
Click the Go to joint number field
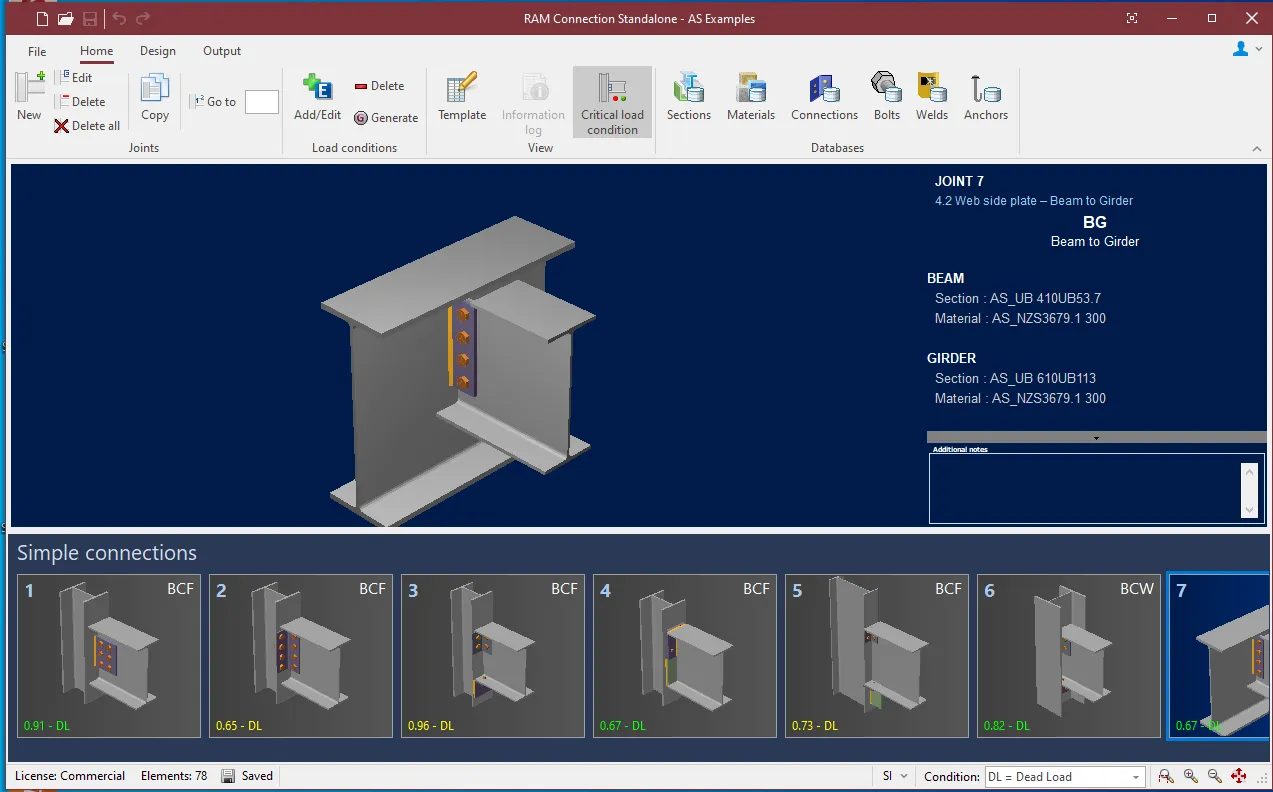point(262,101)
